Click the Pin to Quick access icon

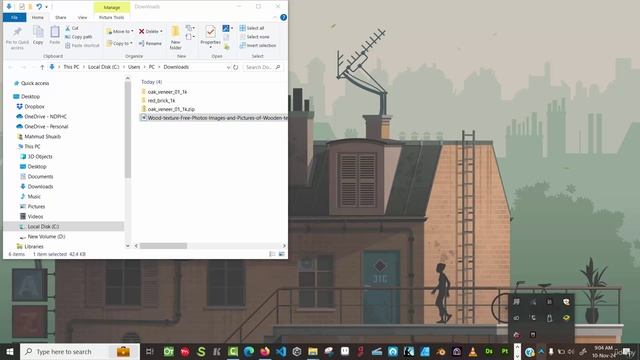tap(17, 32)
